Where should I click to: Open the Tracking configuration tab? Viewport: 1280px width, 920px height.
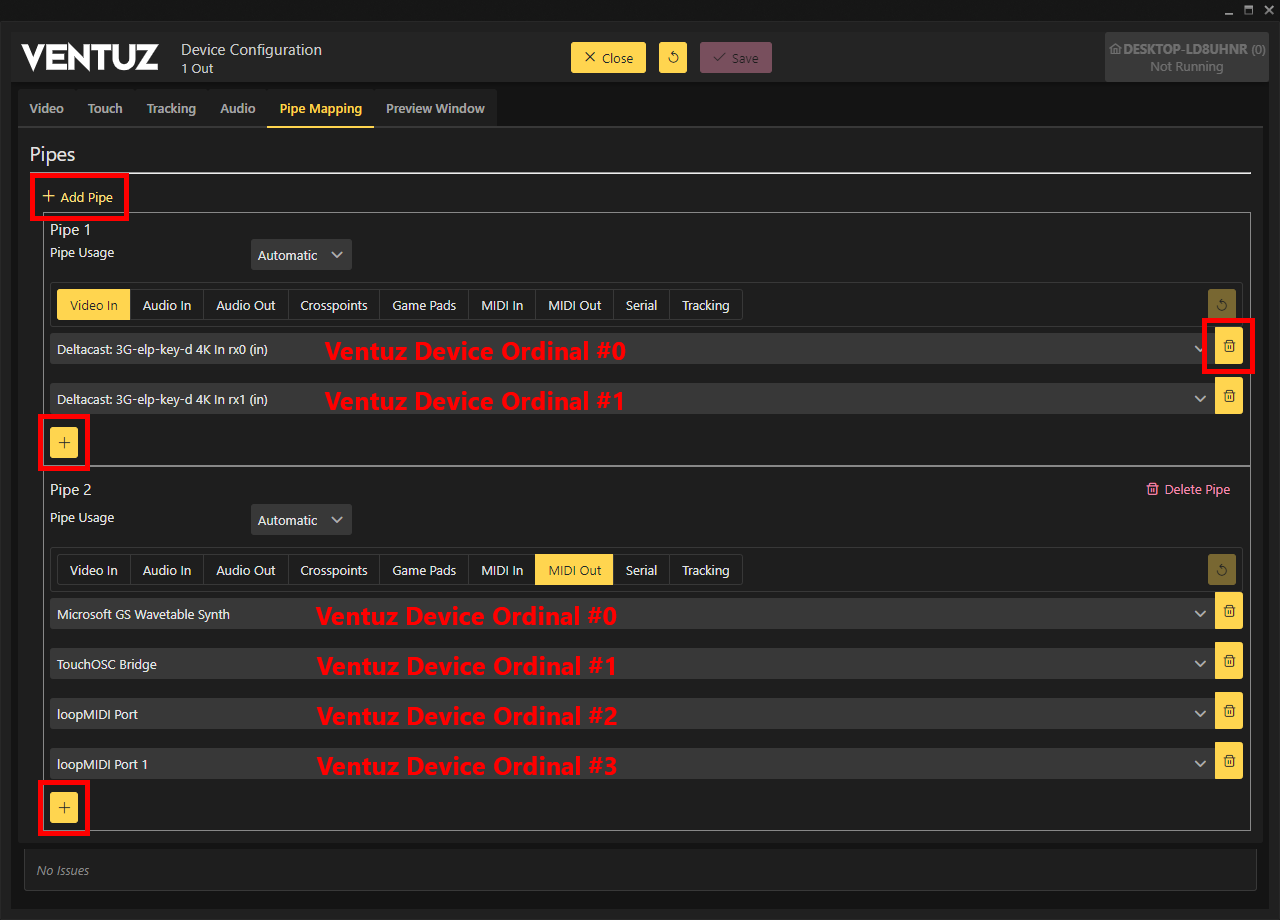[171, 109]
